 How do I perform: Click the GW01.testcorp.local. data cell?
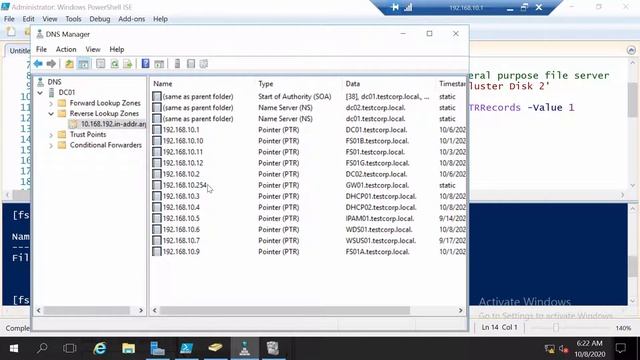click(377, 185)
